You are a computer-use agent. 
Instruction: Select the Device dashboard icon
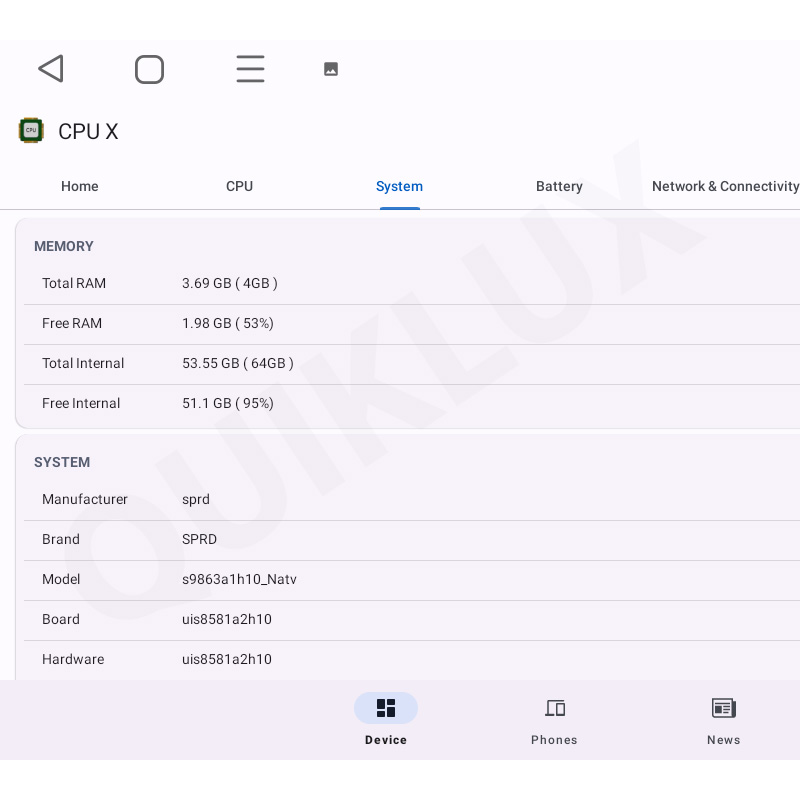(386, 709)
